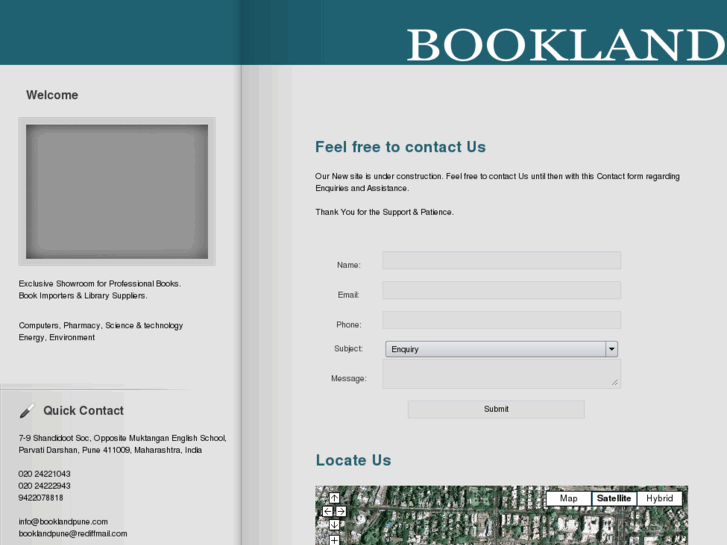The height and width of the screenshot is (545, 727).
Task: Focus the Phone input field
Action: point(501,320)
